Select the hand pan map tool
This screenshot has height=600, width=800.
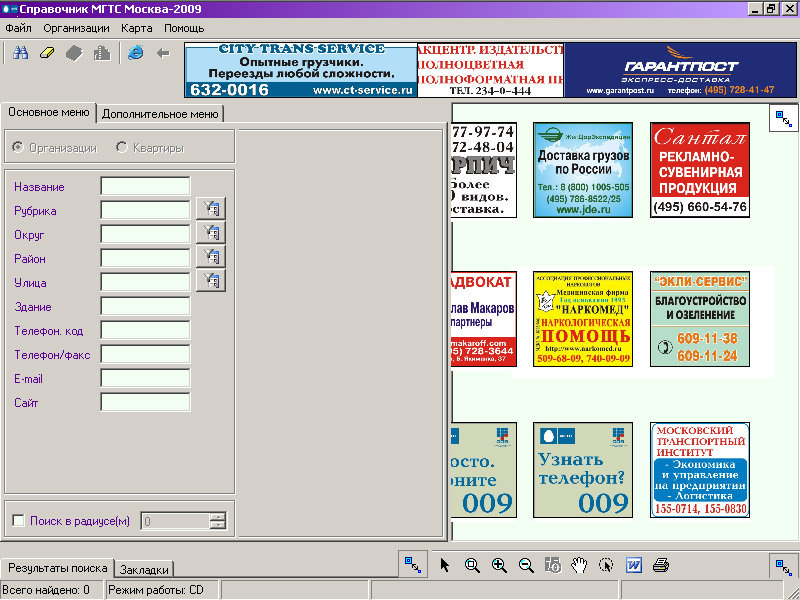tap(580, 565)
